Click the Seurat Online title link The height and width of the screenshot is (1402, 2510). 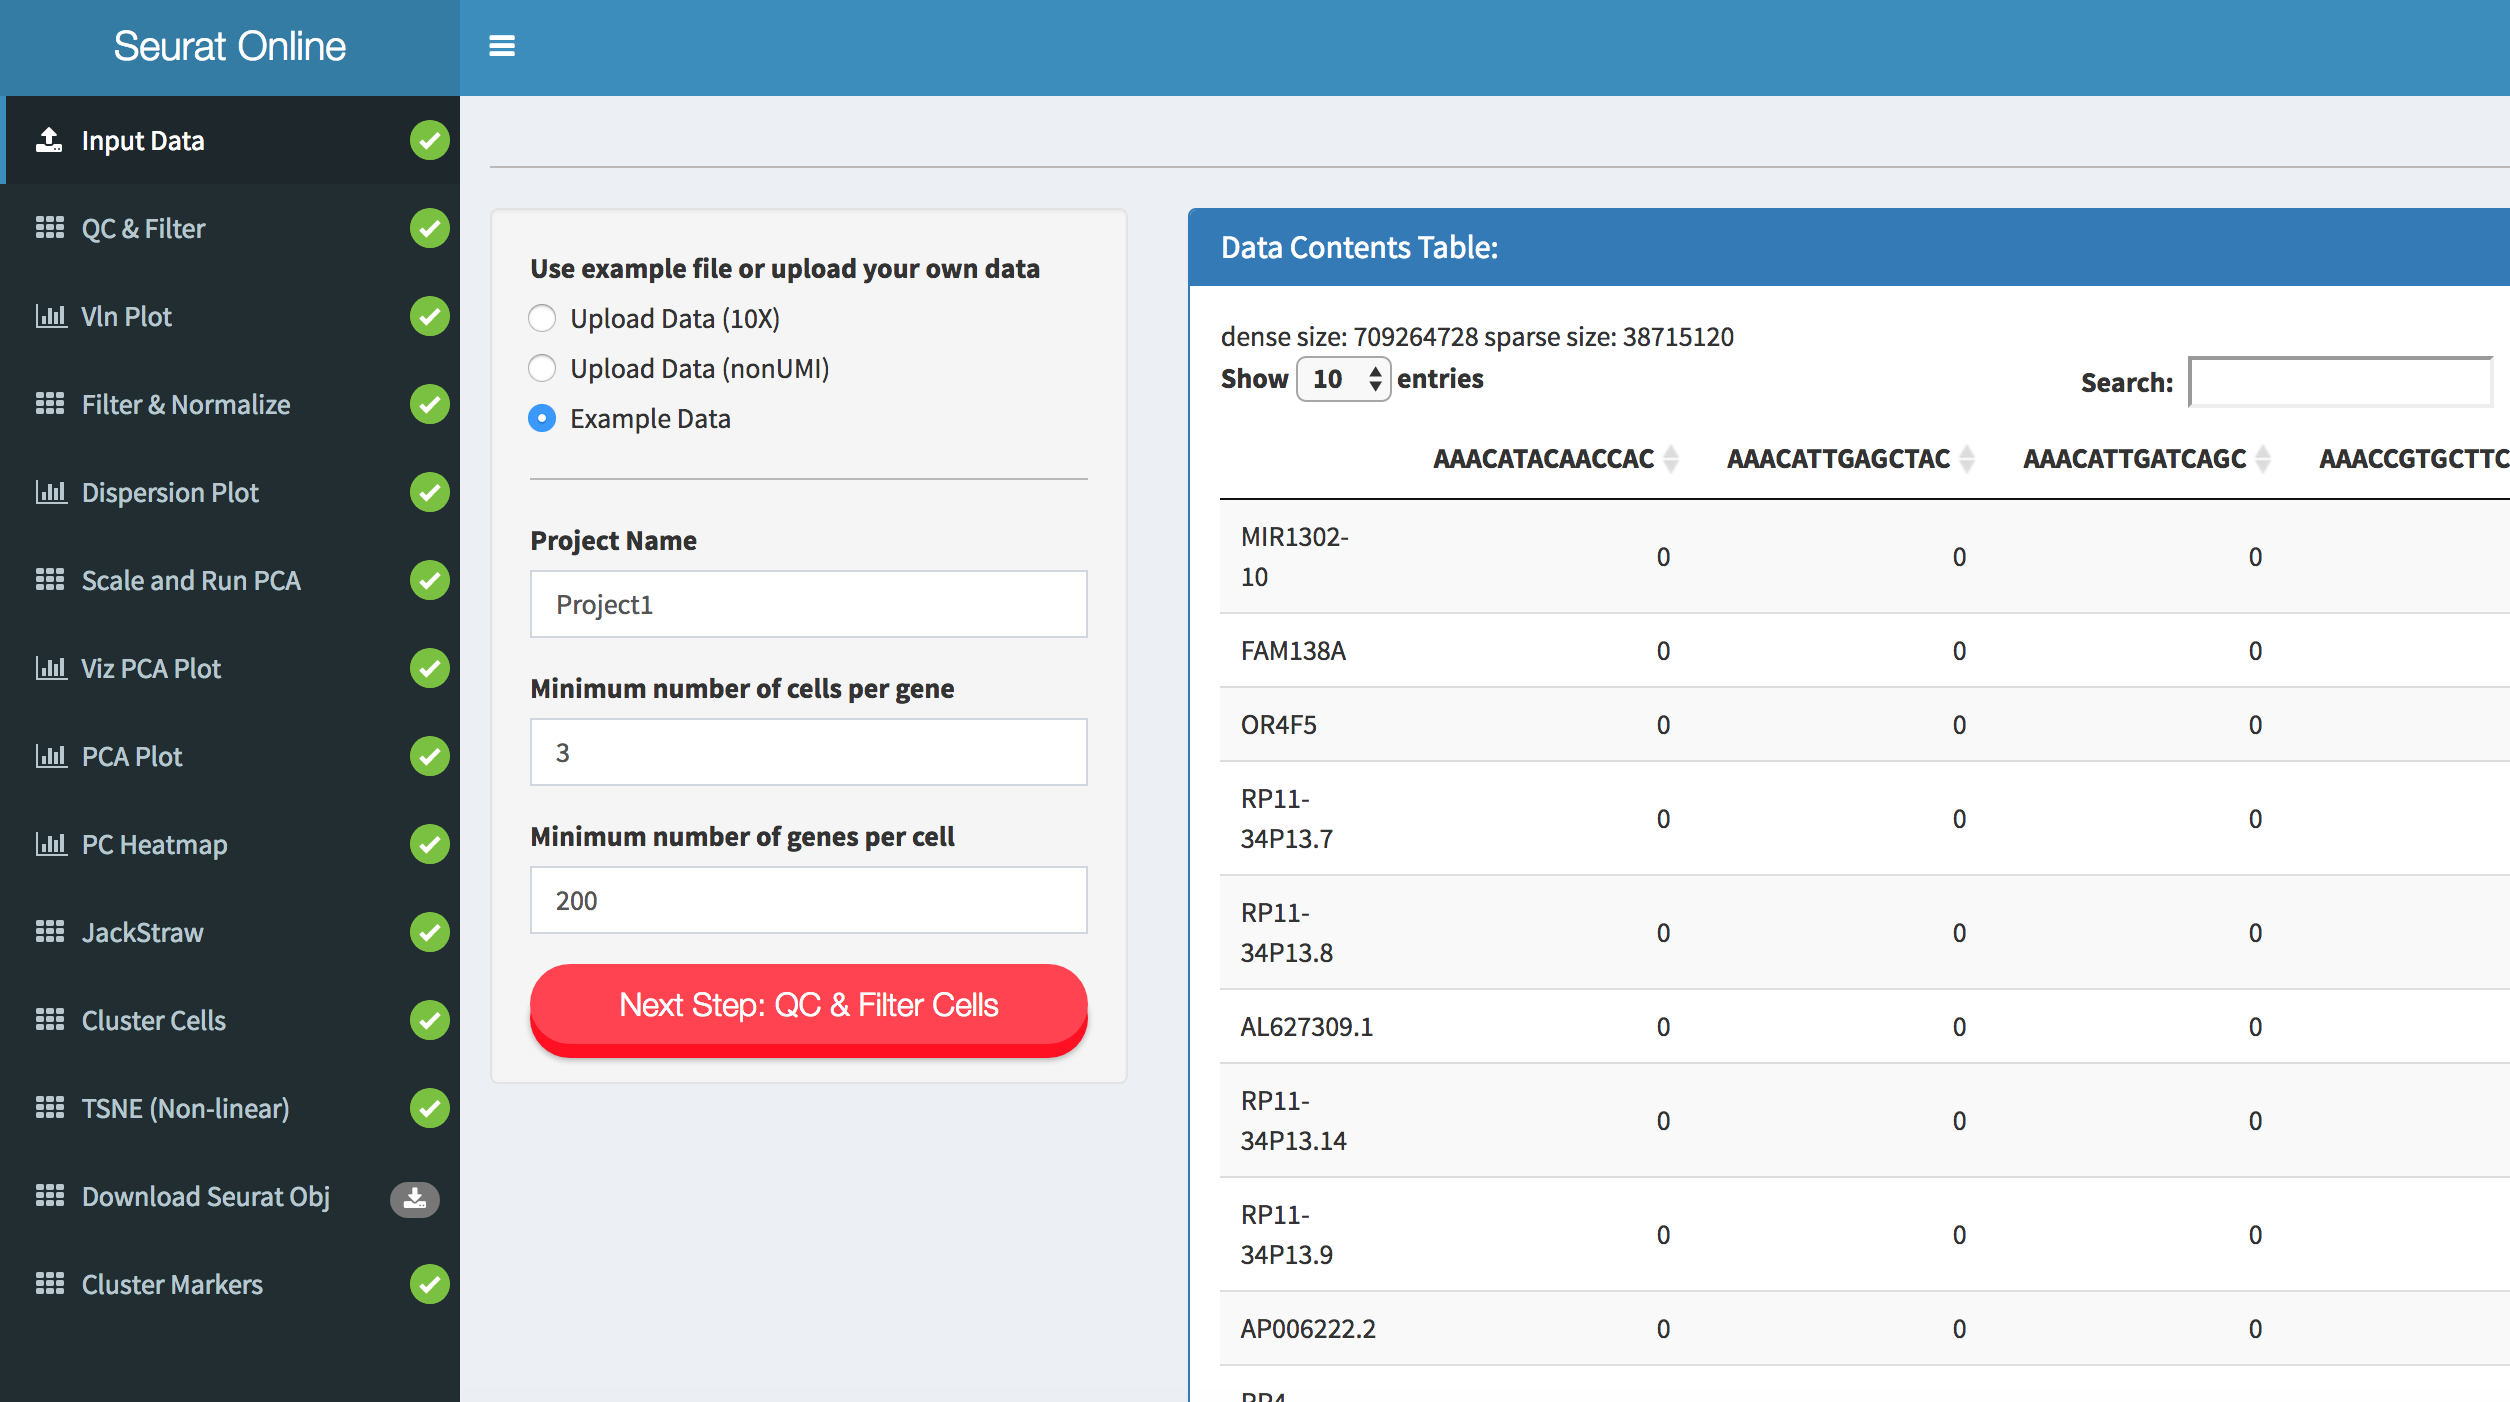tap(230, 46)
